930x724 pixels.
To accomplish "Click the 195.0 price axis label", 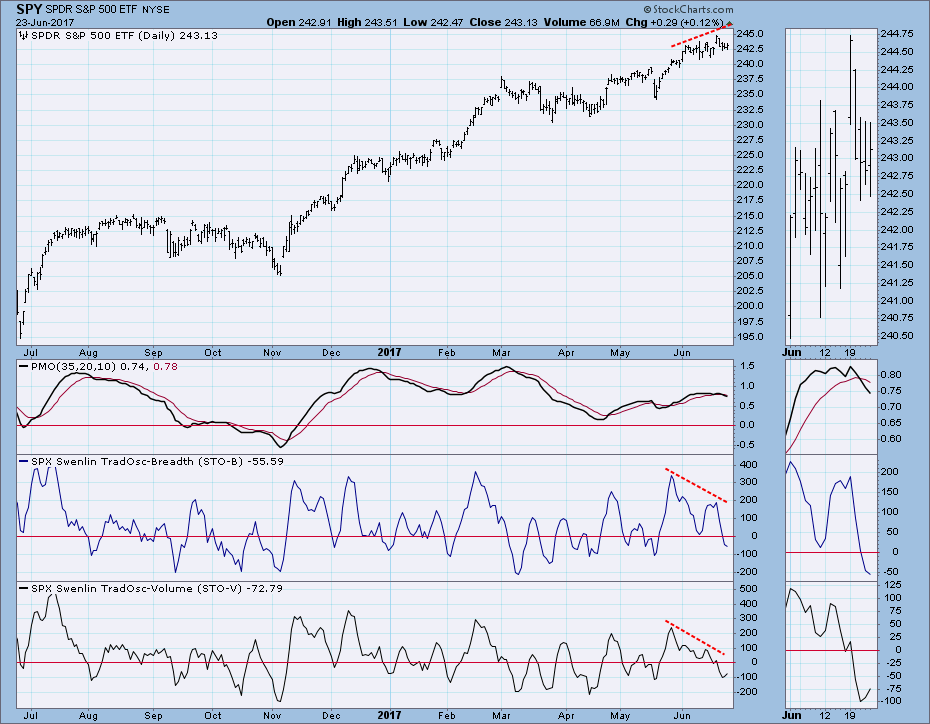I will click(750, 337).
